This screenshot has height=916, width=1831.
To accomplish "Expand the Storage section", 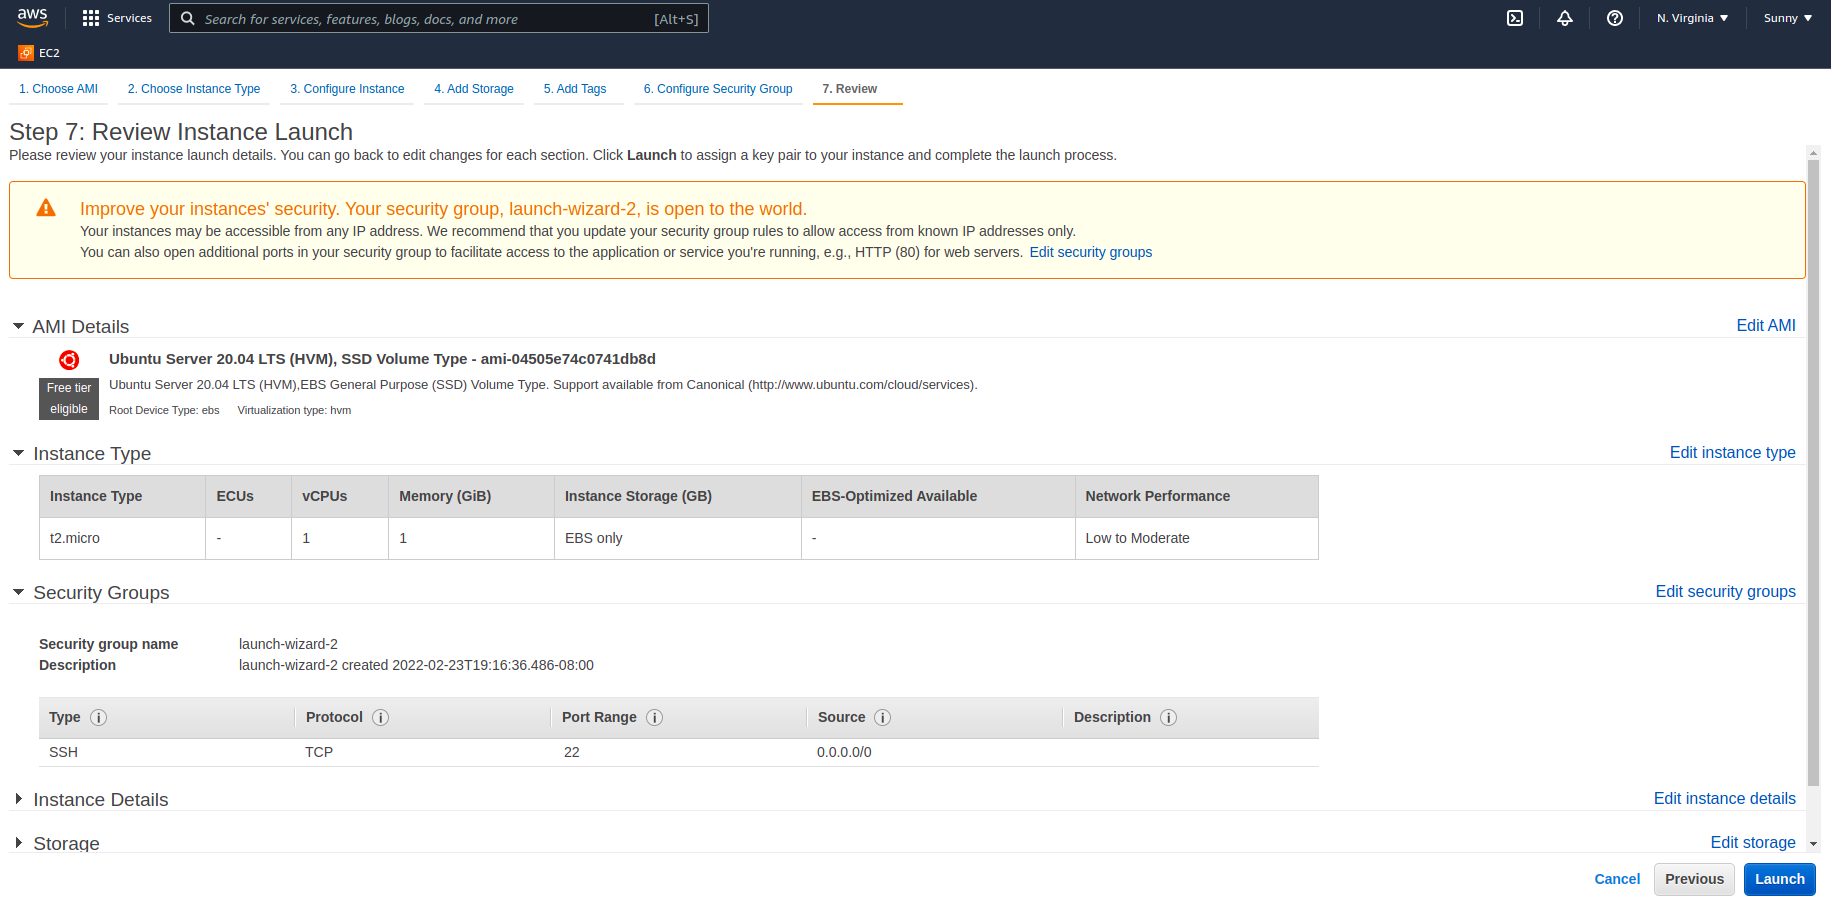I will (x=18, y=842).
